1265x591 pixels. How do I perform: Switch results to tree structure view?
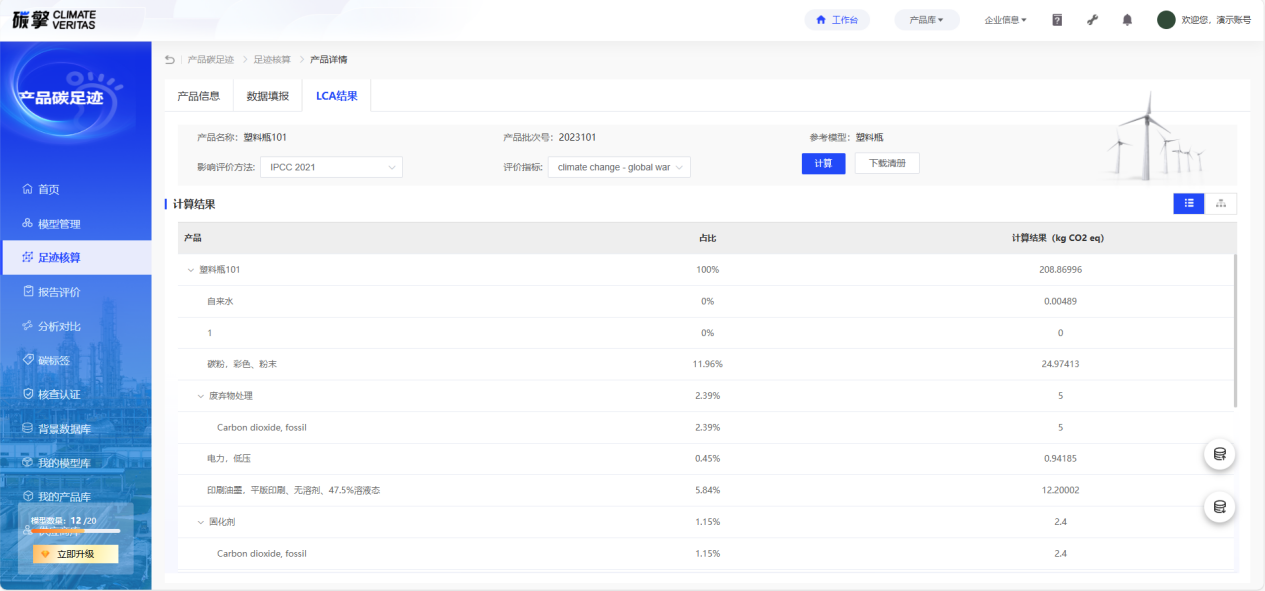coord(1221,204)
